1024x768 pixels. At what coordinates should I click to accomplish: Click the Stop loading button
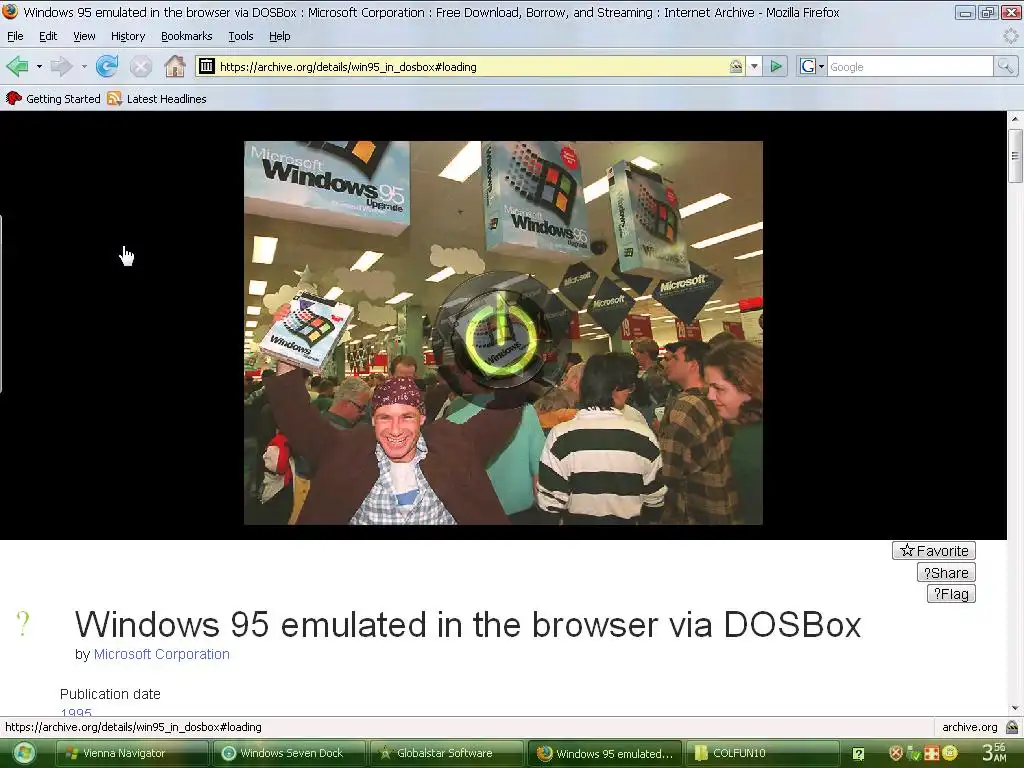[x=140, y=66]
